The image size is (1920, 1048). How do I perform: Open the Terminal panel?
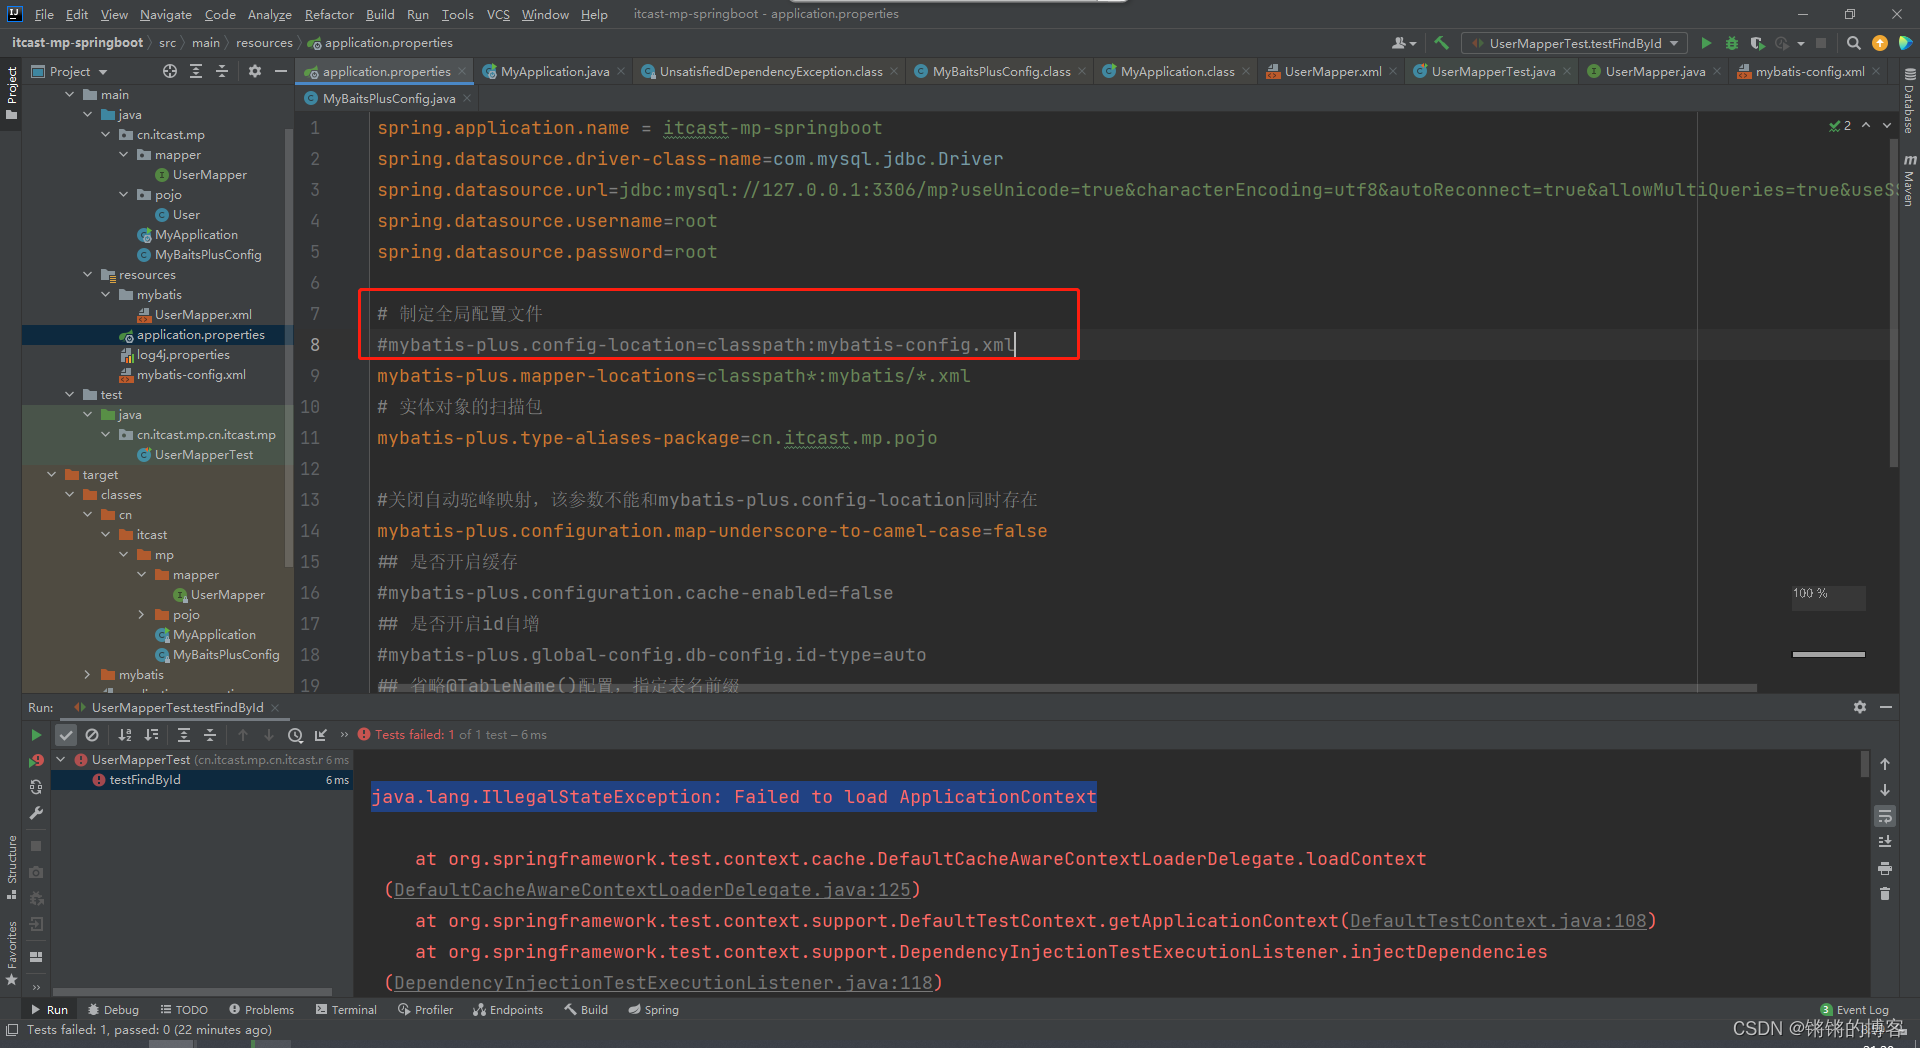pos(353,1009)
